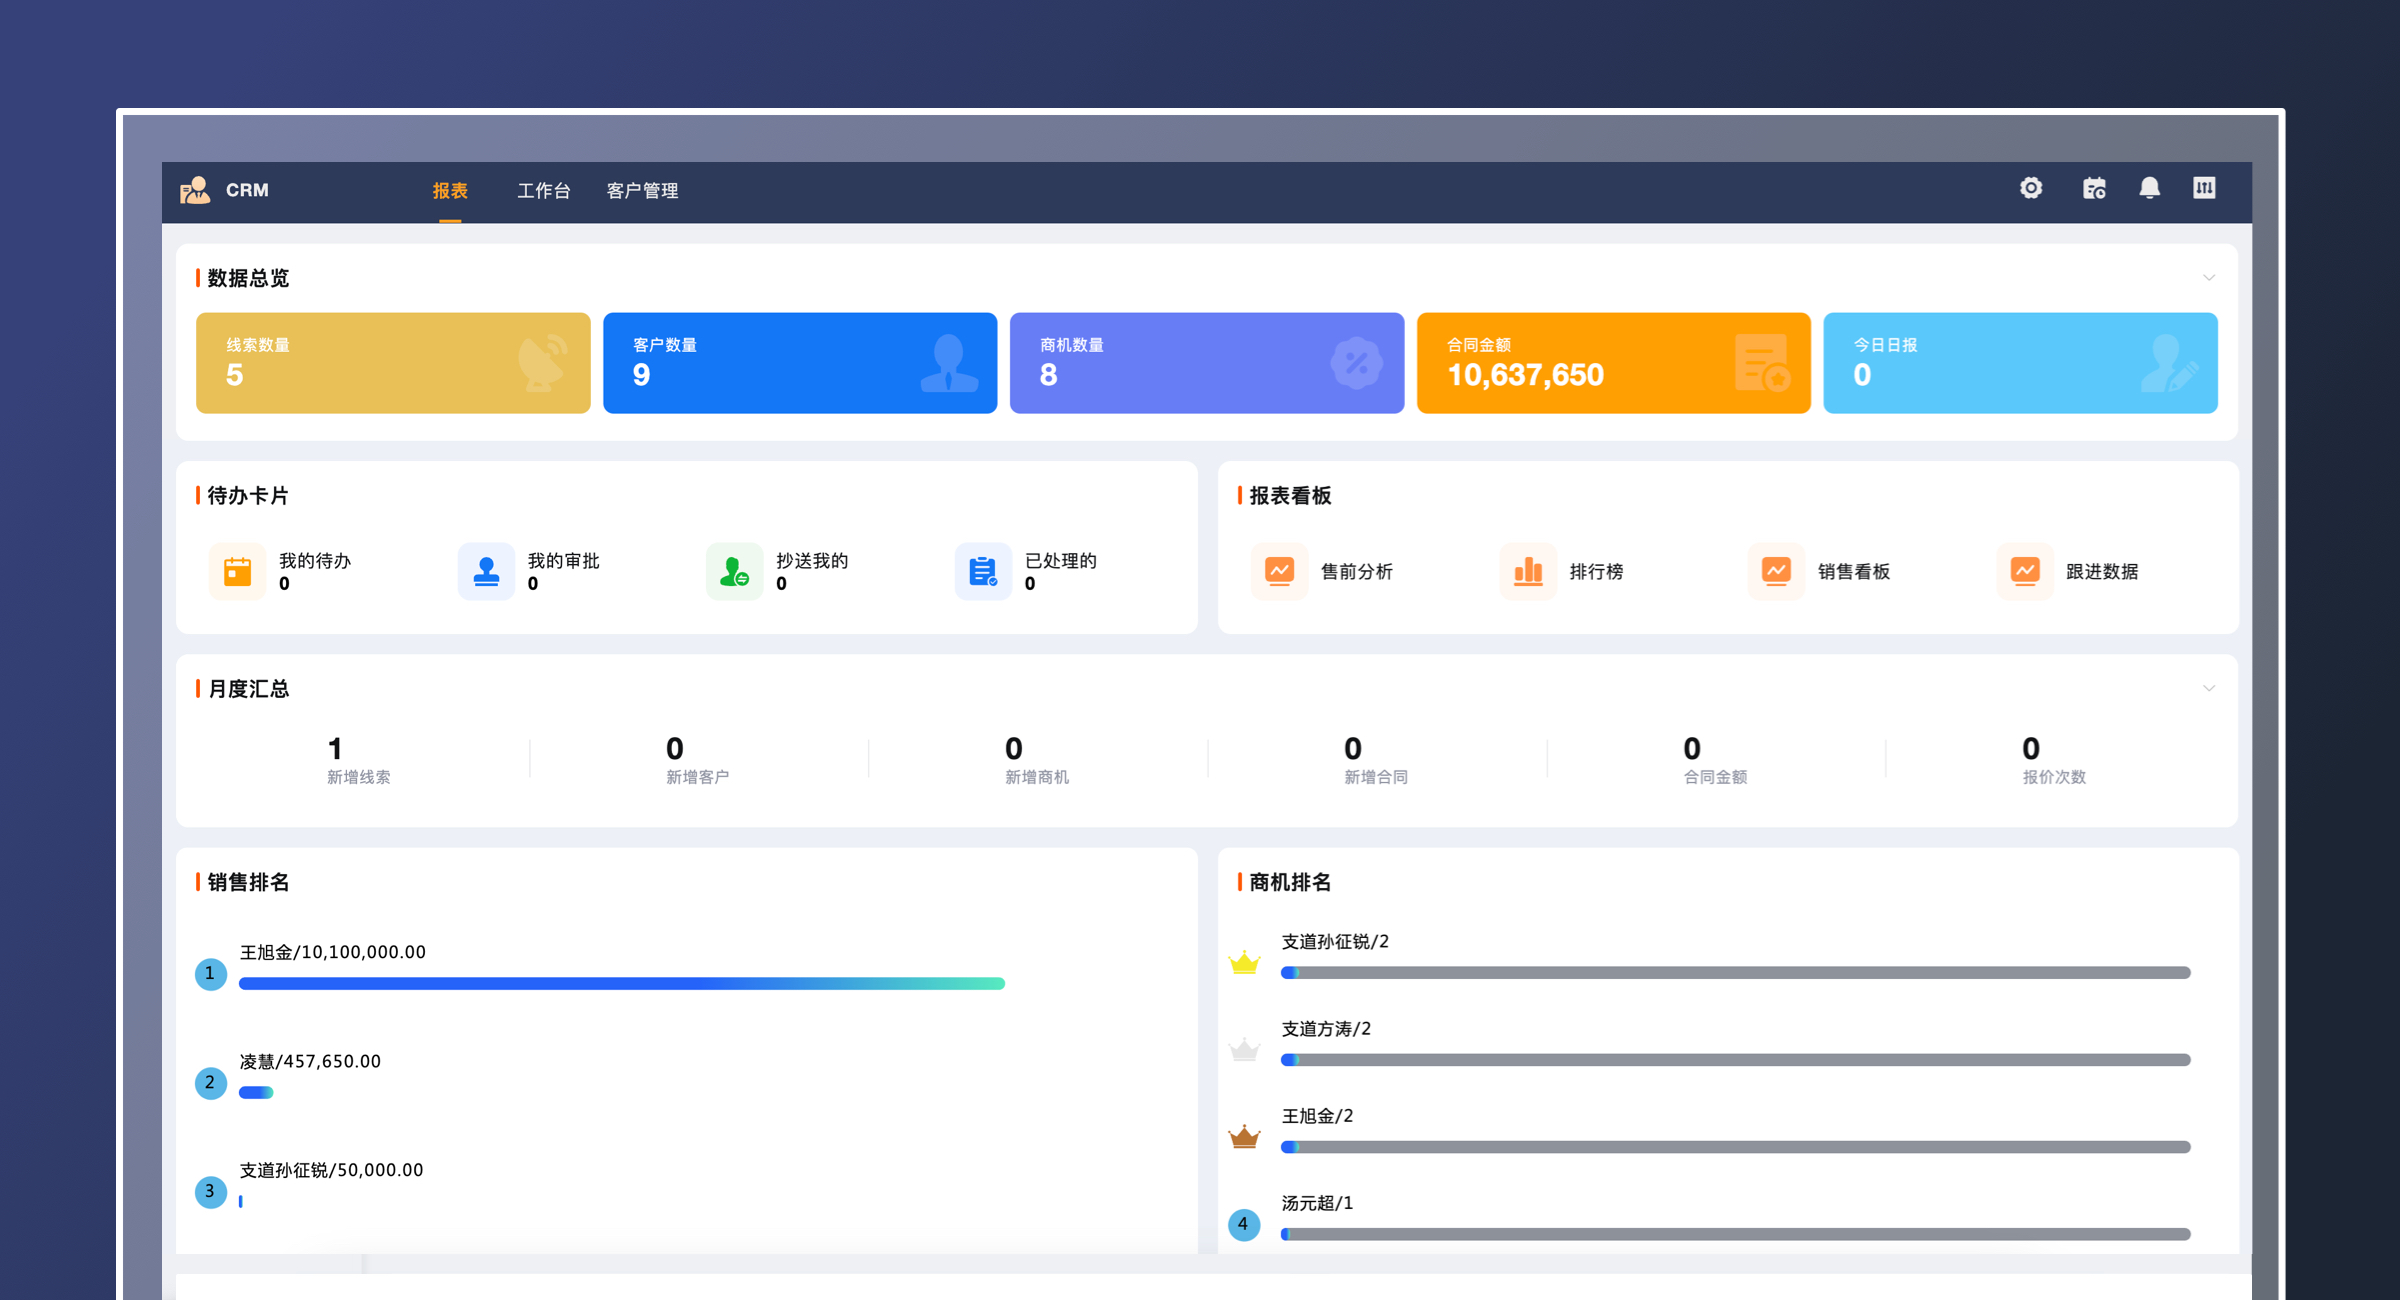2400x1300 pixels.
Task: Collapse the 月度汇总 section chevron
Action: click(2209, 688)
